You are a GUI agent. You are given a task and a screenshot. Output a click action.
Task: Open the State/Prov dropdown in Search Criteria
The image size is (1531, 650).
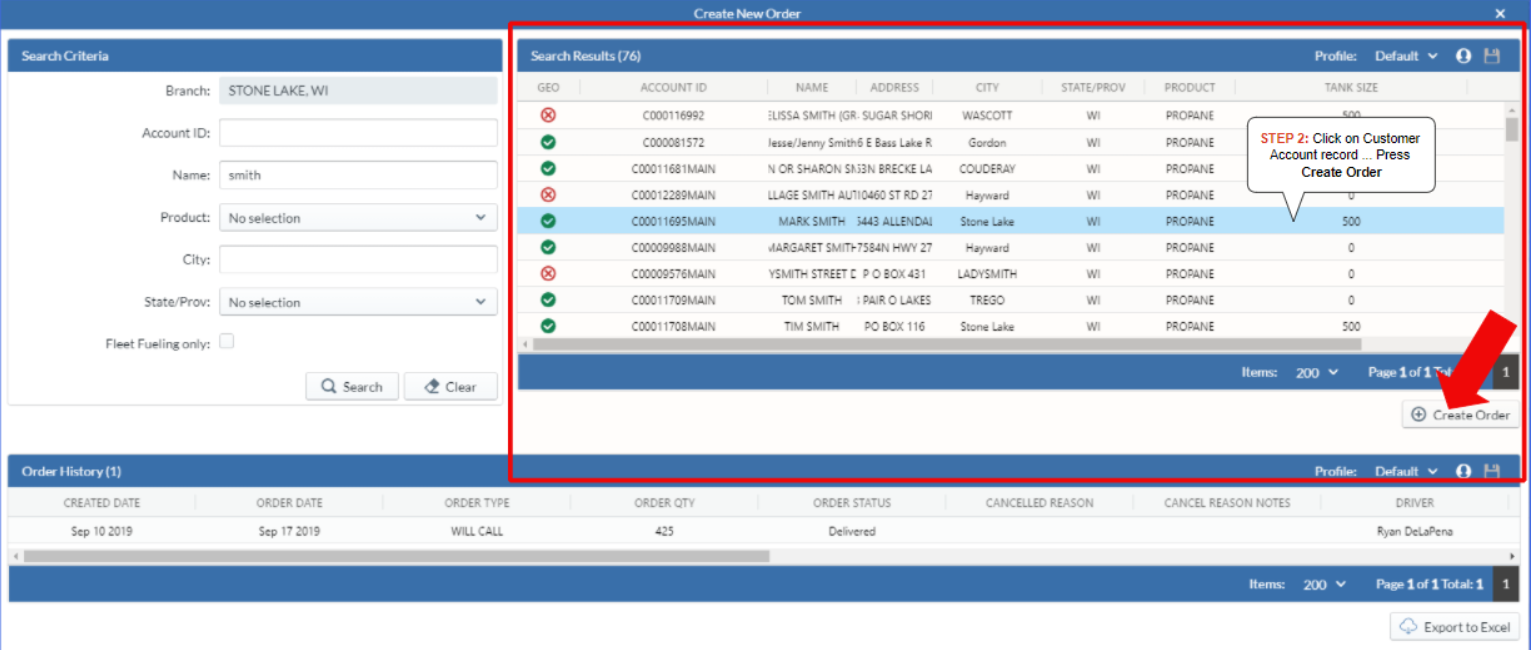pyautogui.click(x=358, y=301)
